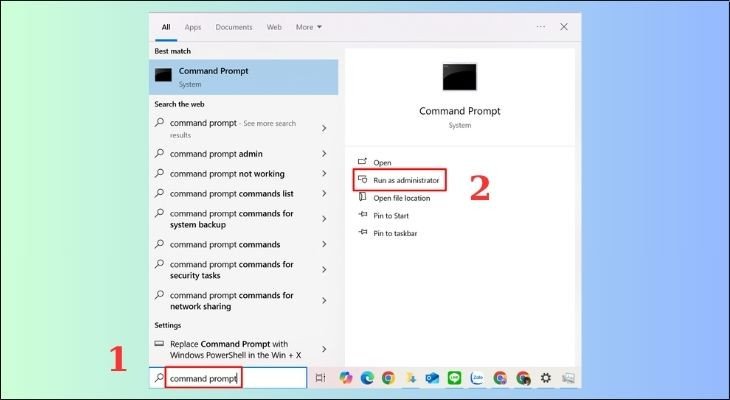Screen dimensions: 730x400
Task: Open Settings gear on the taskbar
Action: (x=546, y=378)
